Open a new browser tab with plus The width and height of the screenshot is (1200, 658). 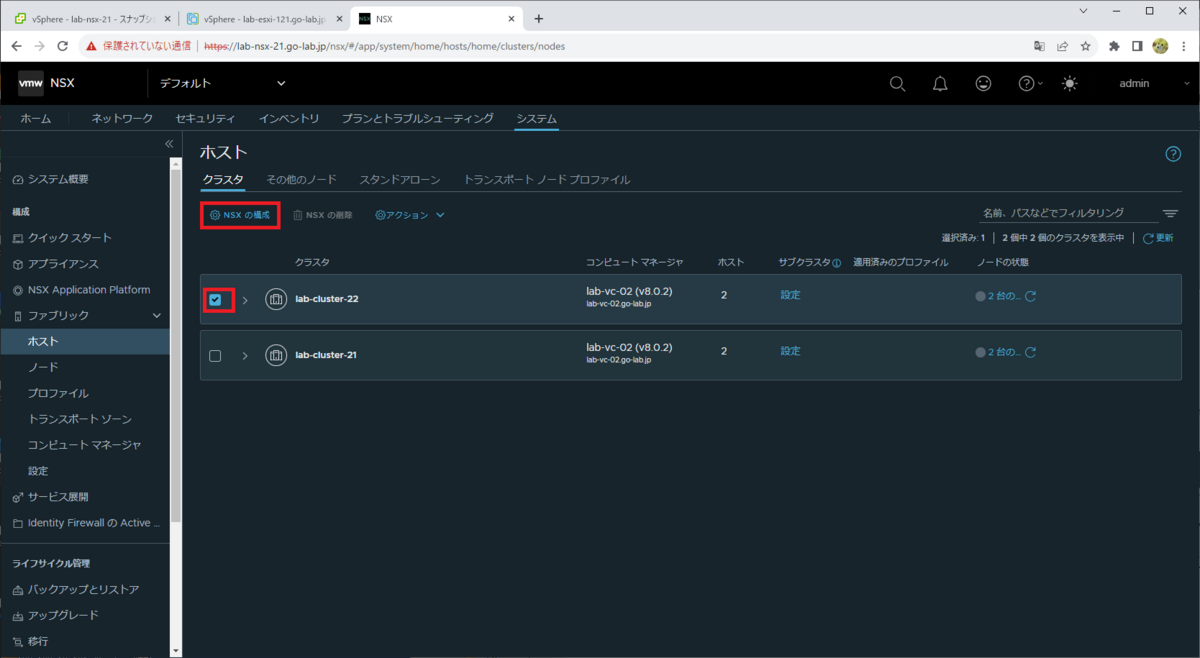pyautogui.click(x=539, y=19)
